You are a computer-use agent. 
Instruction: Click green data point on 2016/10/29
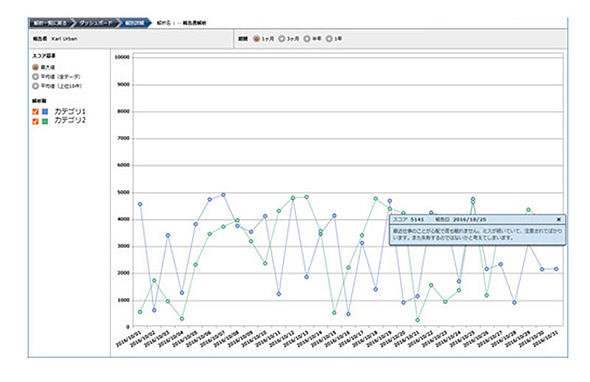(x=529, y=210)
